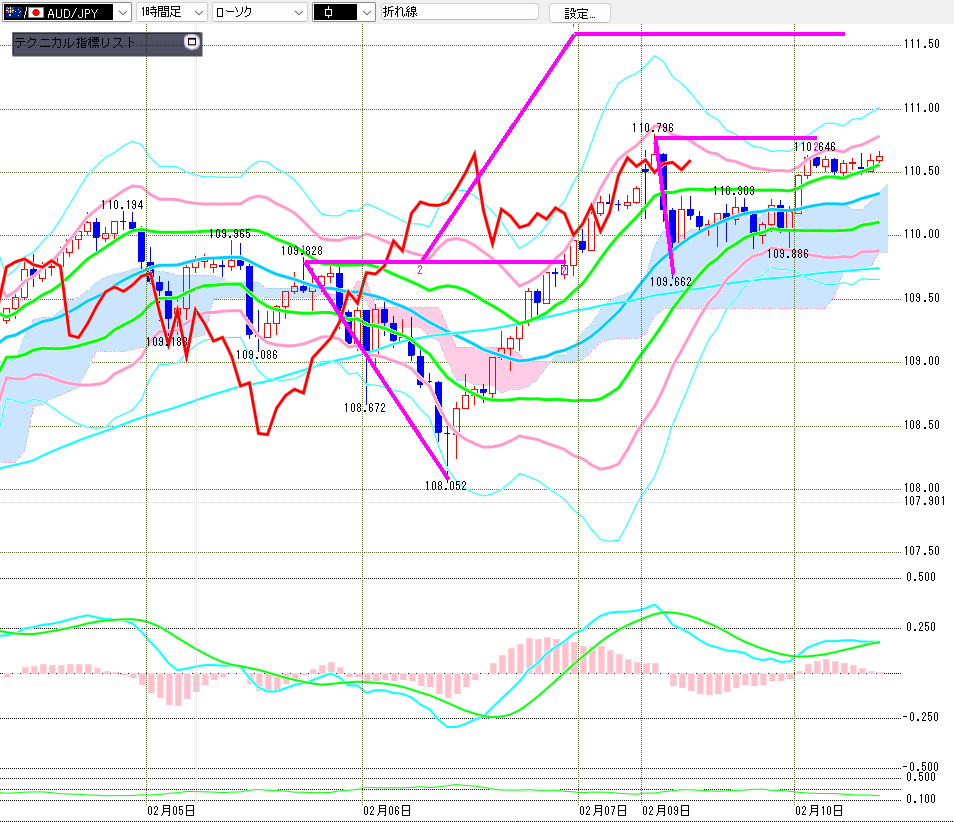Click into the 折れ線 text field
The image size is (954, 822).
click(x=457, y=12)
